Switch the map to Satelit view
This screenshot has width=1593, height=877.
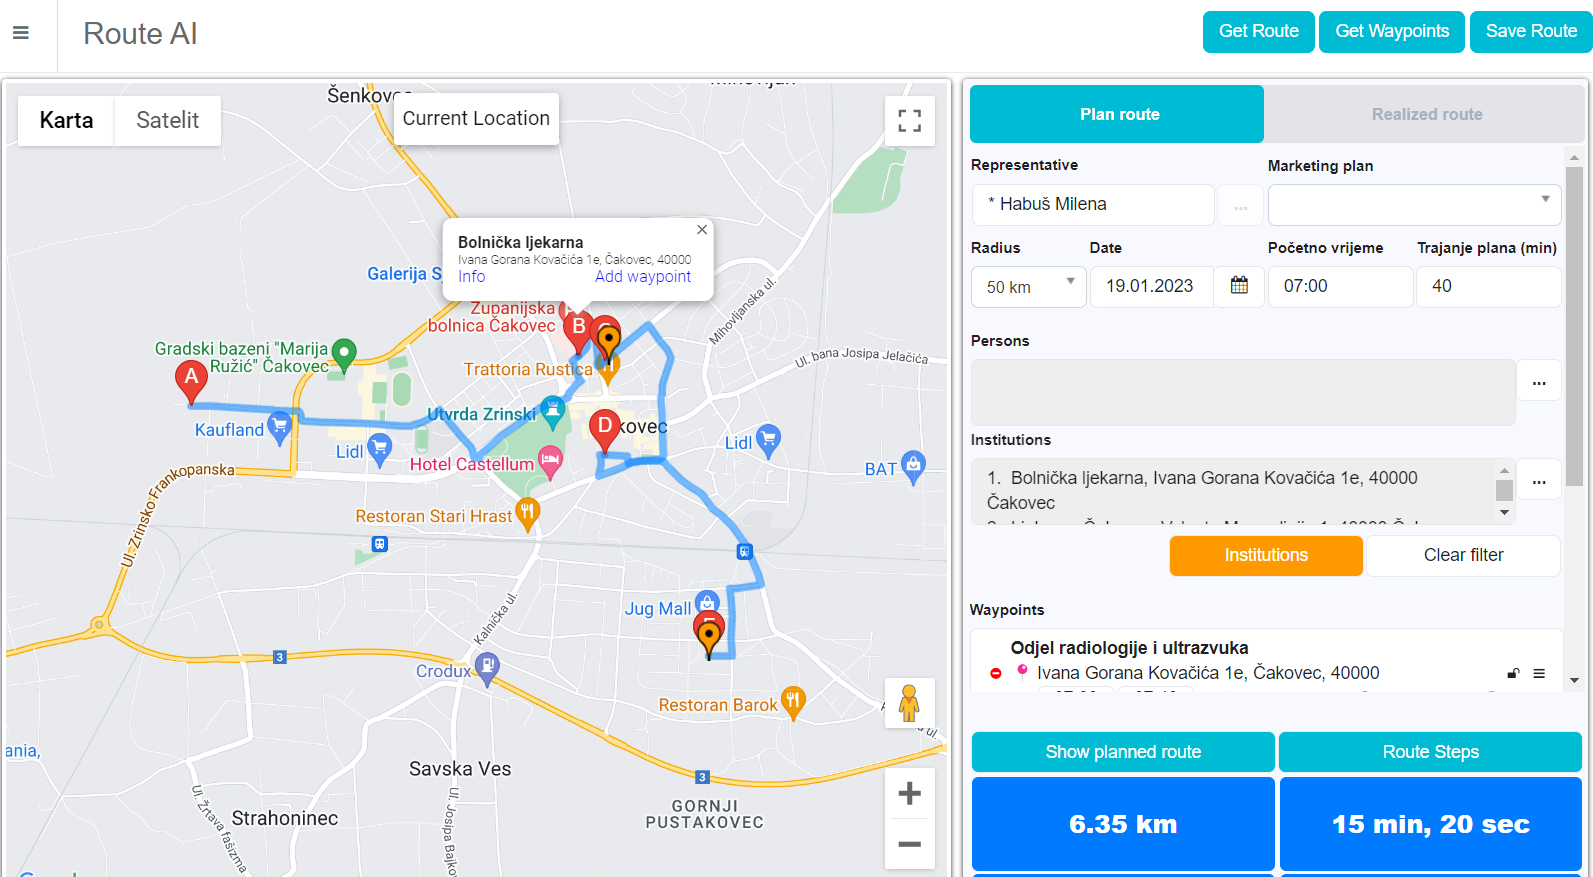click(x=167, y=121)
